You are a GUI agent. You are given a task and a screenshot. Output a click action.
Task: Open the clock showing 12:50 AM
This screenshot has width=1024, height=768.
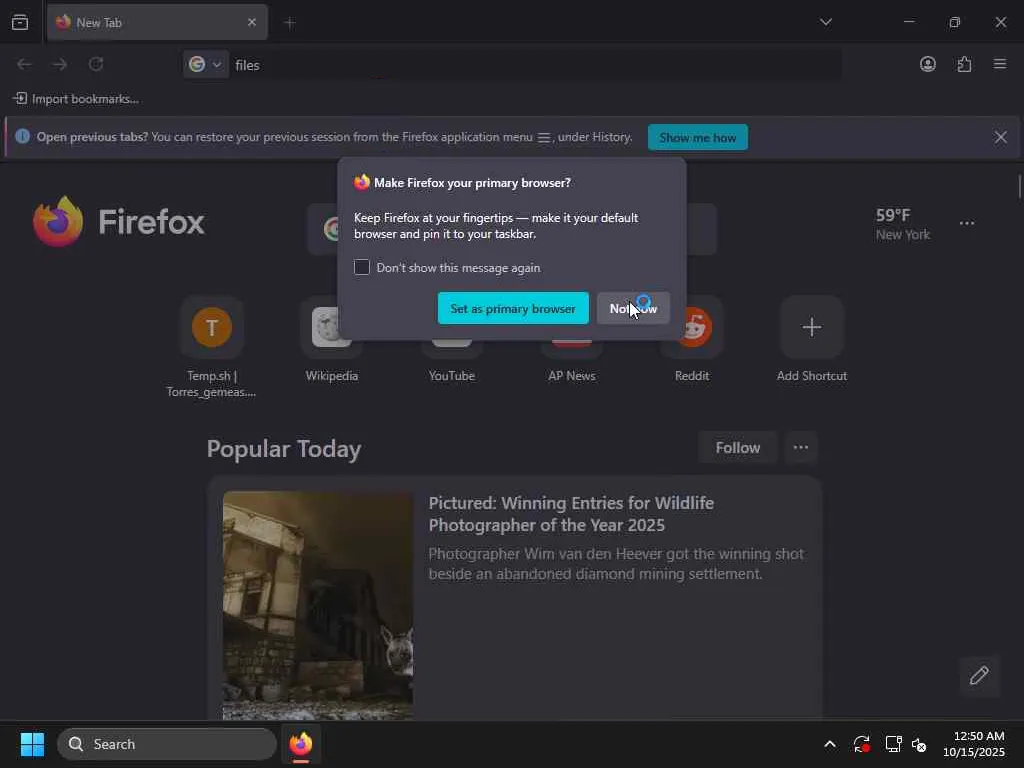tap(974, 744)
